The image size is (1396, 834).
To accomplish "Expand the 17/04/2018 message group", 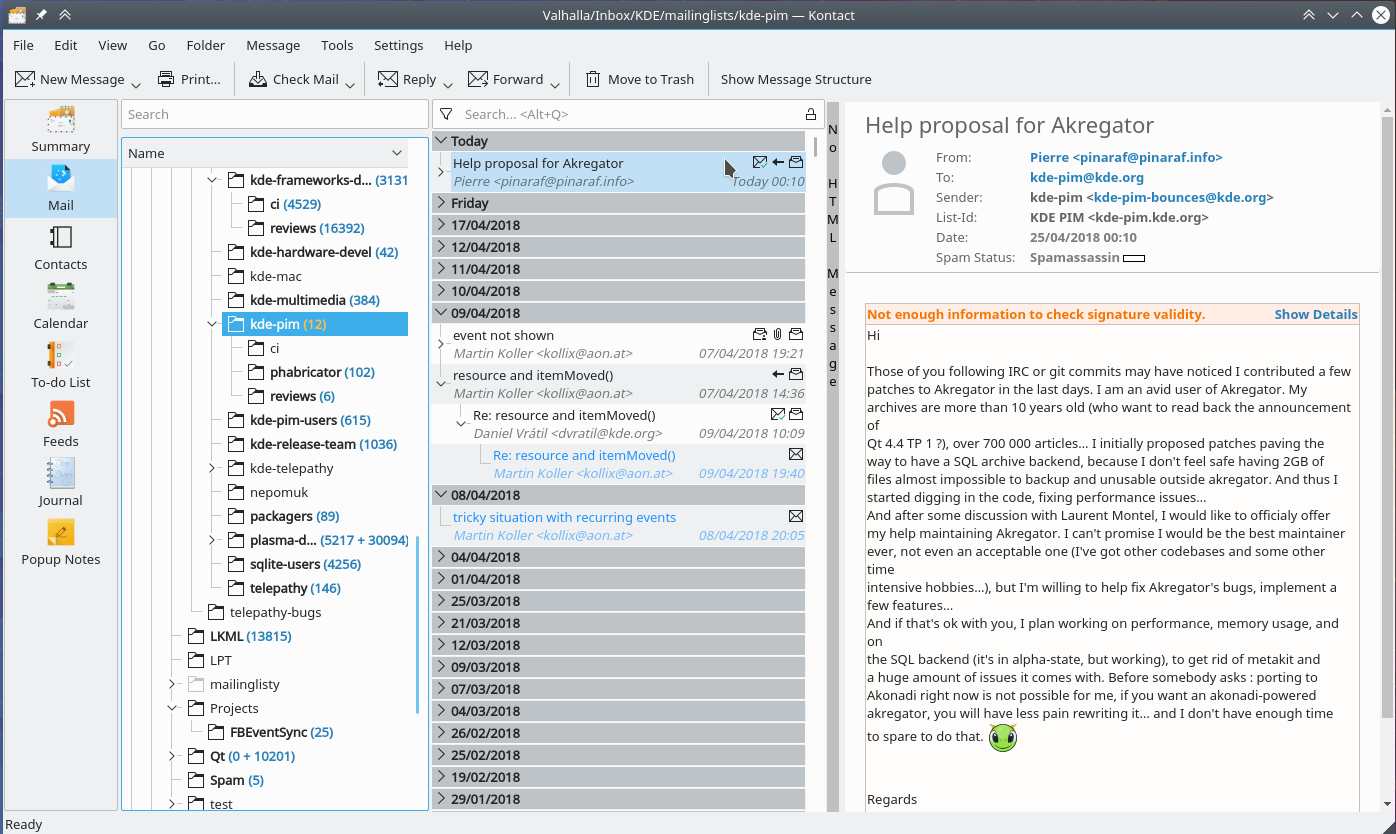I will [x=441, y=225].
